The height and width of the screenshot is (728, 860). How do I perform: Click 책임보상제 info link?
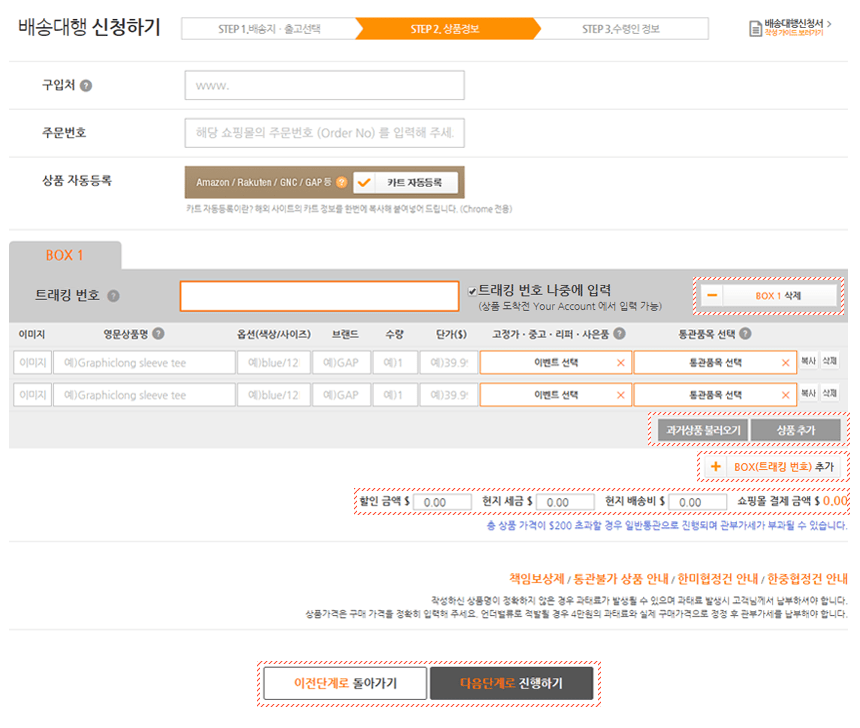(537, 578)
